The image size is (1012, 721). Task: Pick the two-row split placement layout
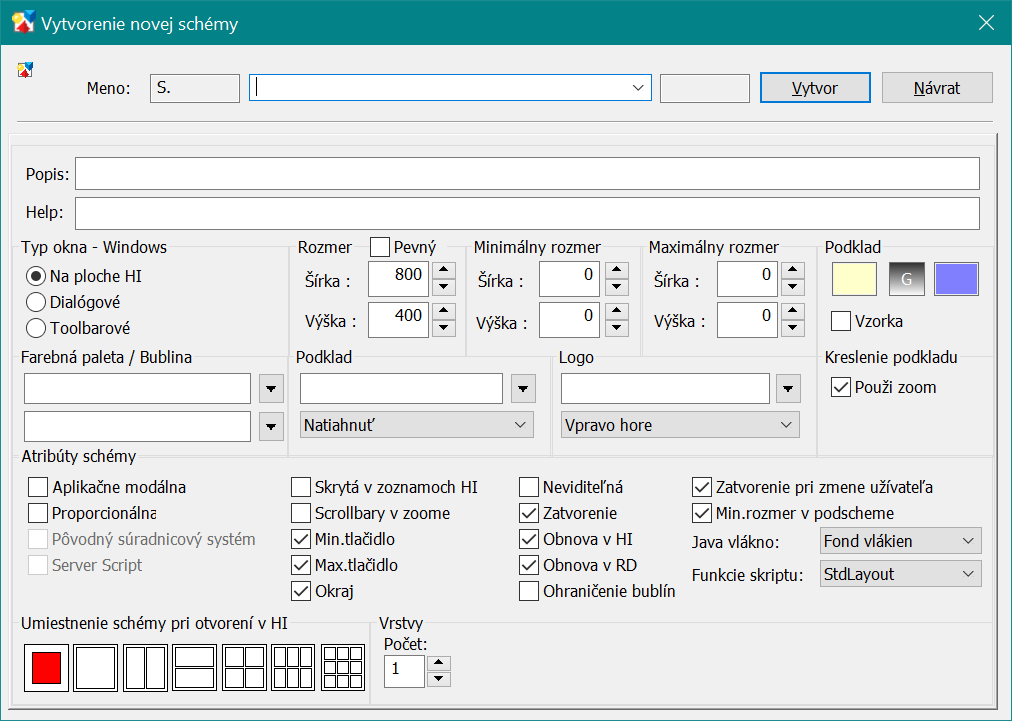coord(194,667)
